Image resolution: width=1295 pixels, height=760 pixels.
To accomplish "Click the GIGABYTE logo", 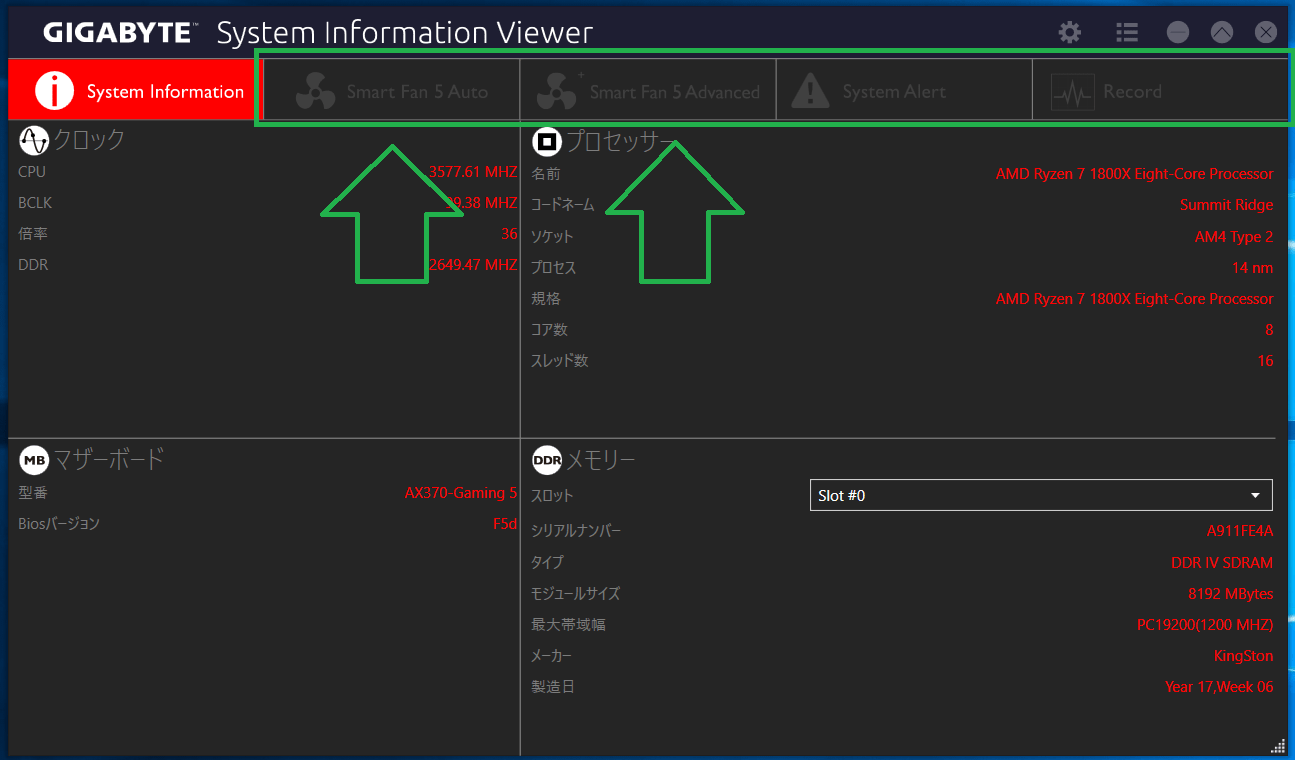I will (117, 33).
